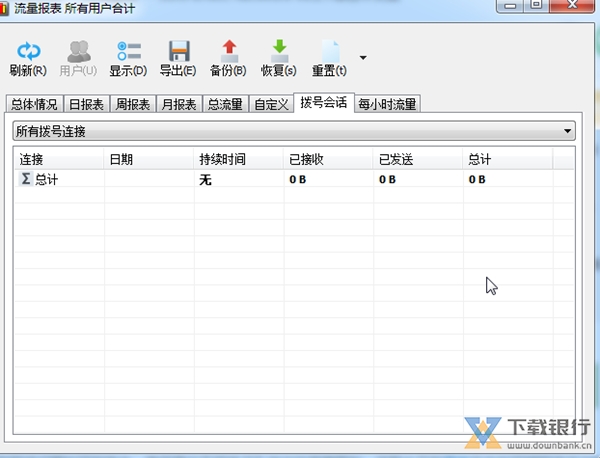
Task: Click the 无 duration value
Action: pos(205,179)
